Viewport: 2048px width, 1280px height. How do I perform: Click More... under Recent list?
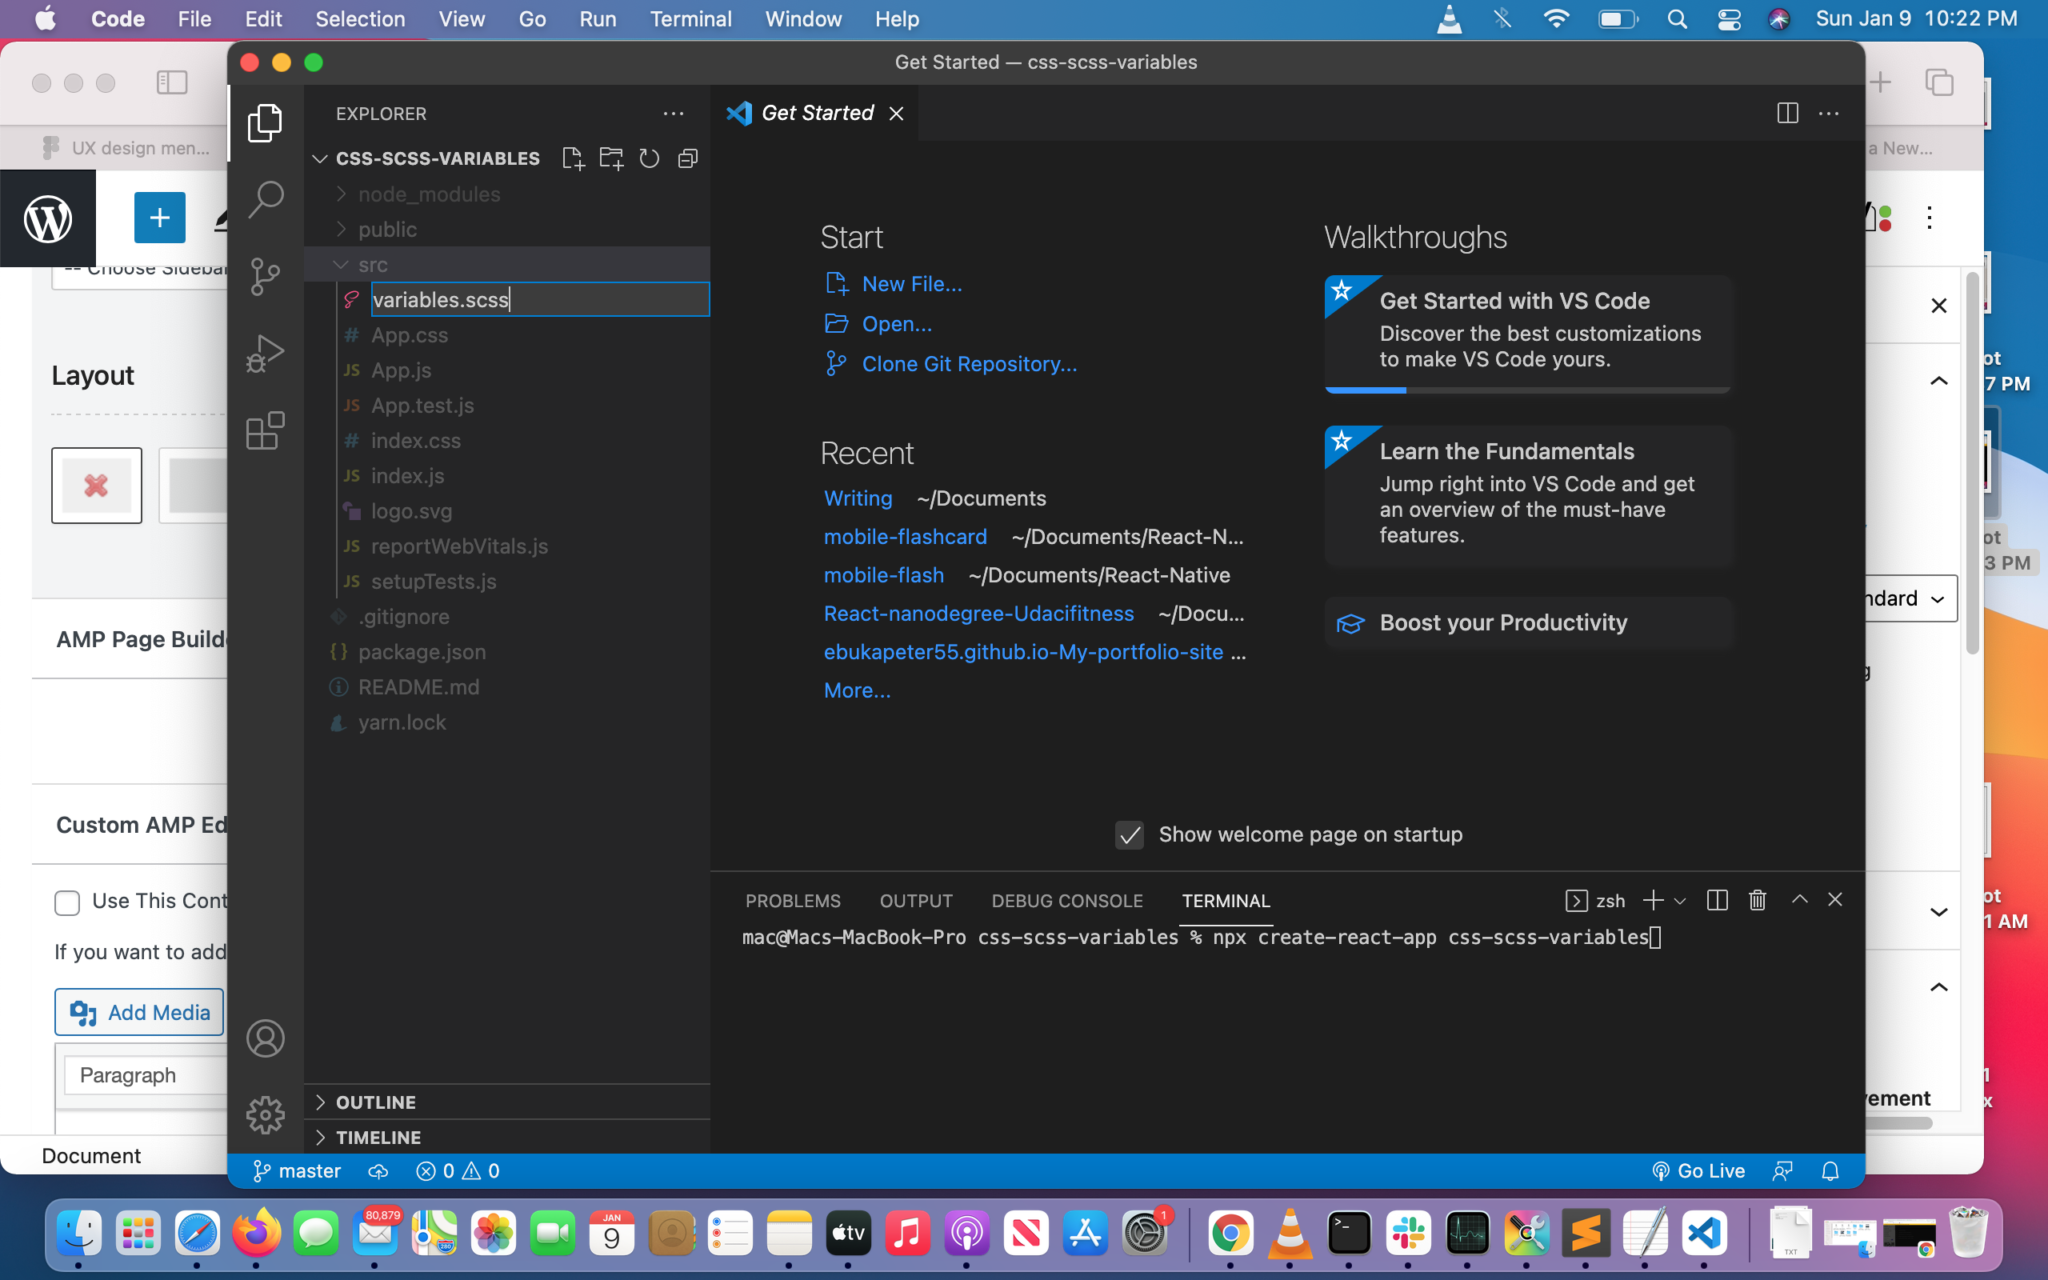(x=857, y=690)
